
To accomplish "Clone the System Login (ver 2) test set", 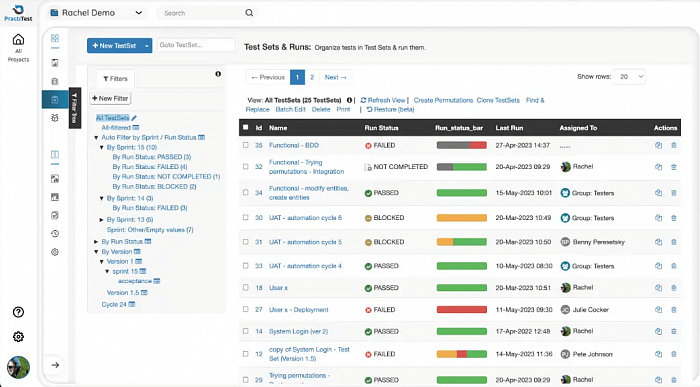I will (658, 332).
